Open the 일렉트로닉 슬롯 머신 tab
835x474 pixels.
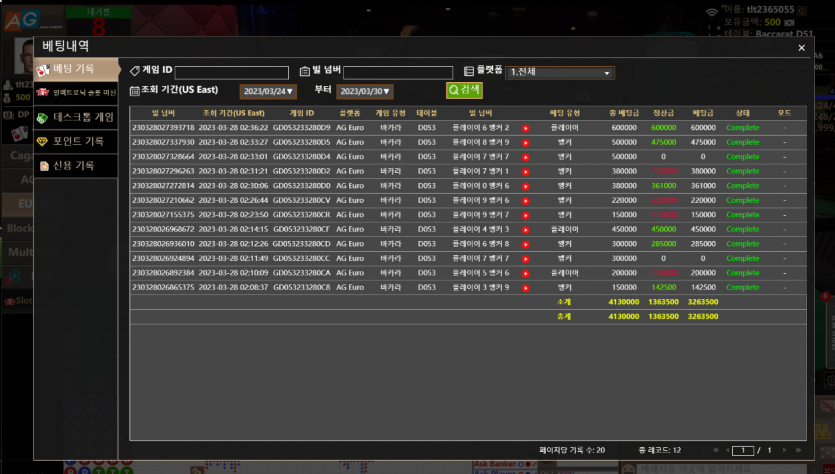tap(76, 93)
